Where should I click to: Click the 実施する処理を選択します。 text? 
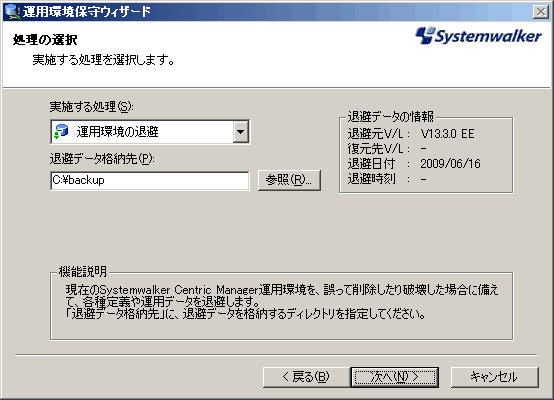click(104, 60)
